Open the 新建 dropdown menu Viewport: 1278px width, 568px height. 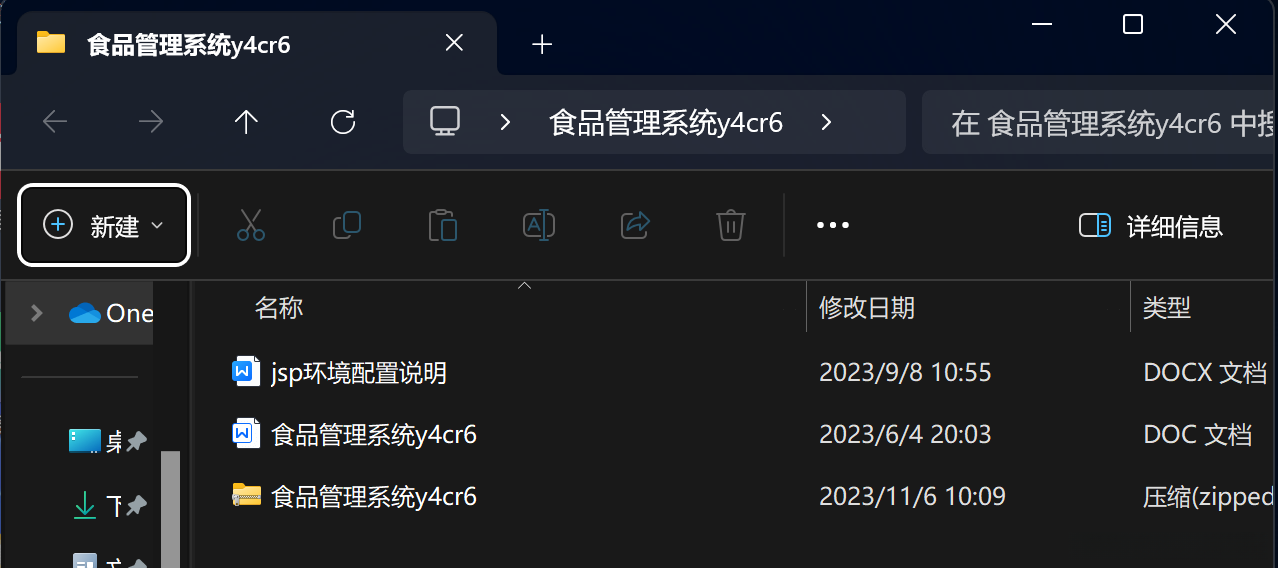click(x=104, y=226)
